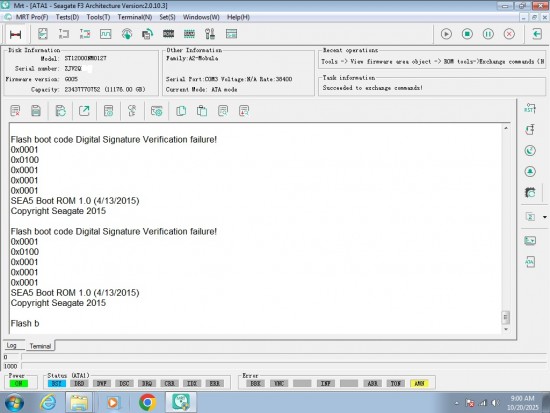Click the green Power ON indicator
The width and height of the screenshot is (550, 413).
coord(19,384)
